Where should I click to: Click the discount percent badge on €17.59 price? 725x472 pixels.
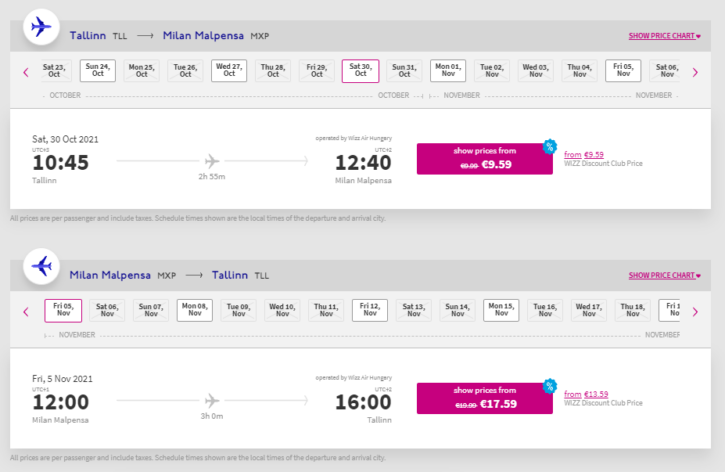tap(549, 386)
